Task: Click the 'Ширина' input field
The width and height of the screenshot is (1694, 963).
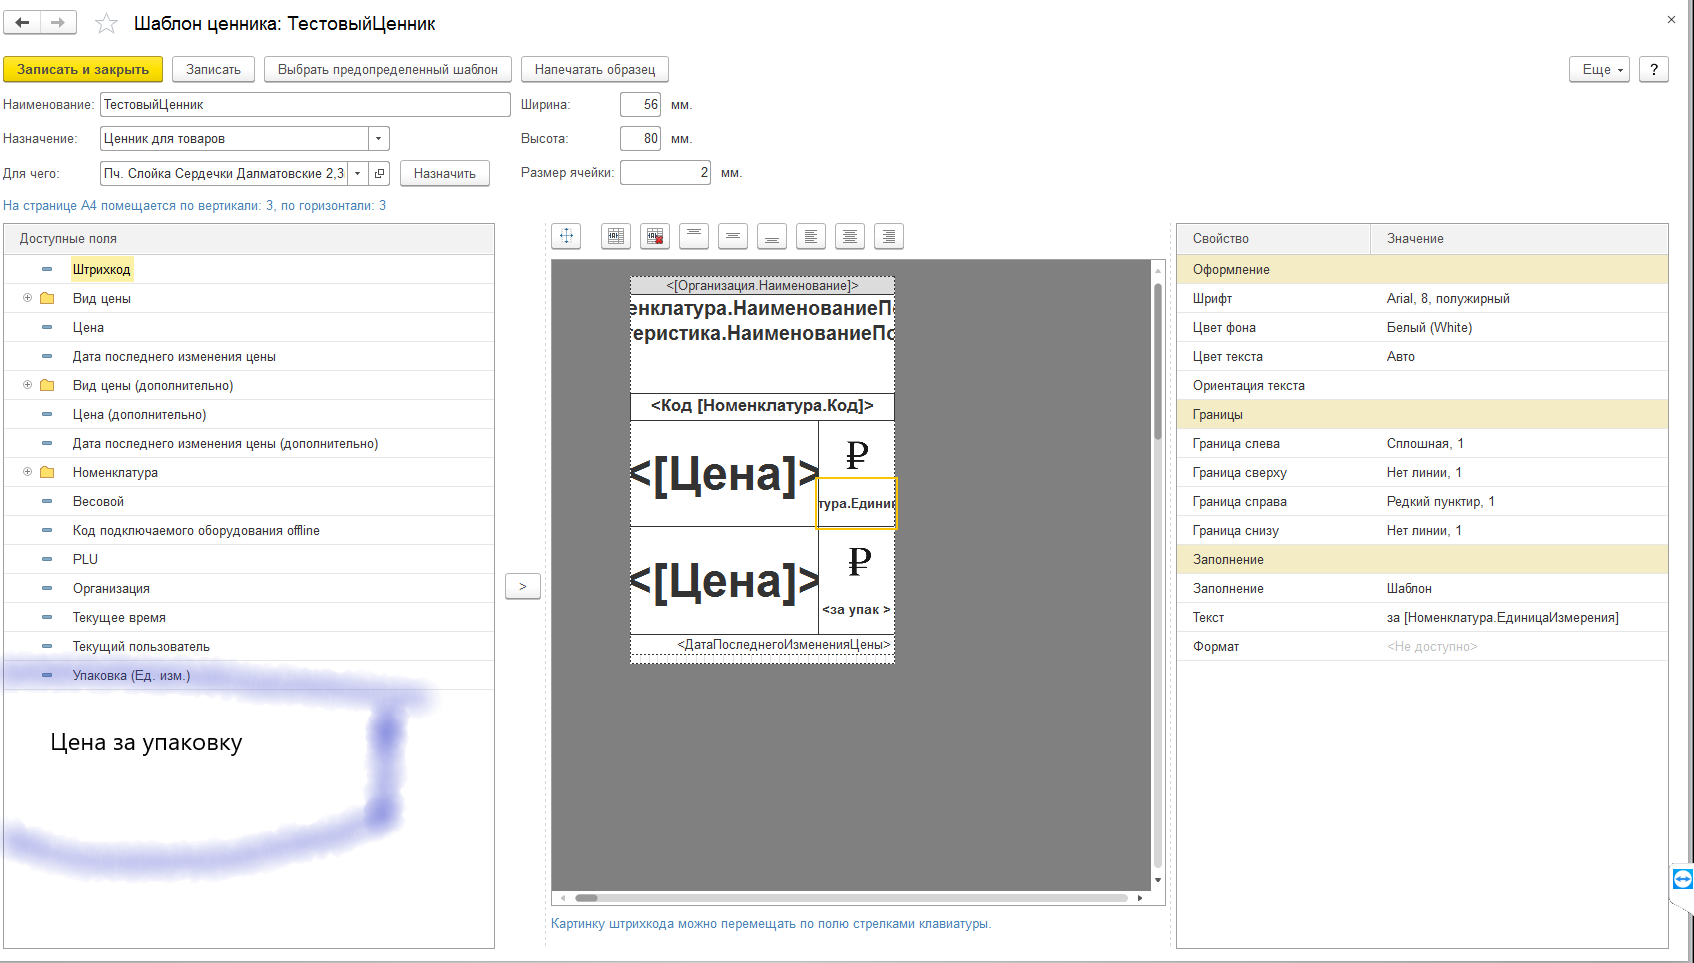Action: coord(640,105)
